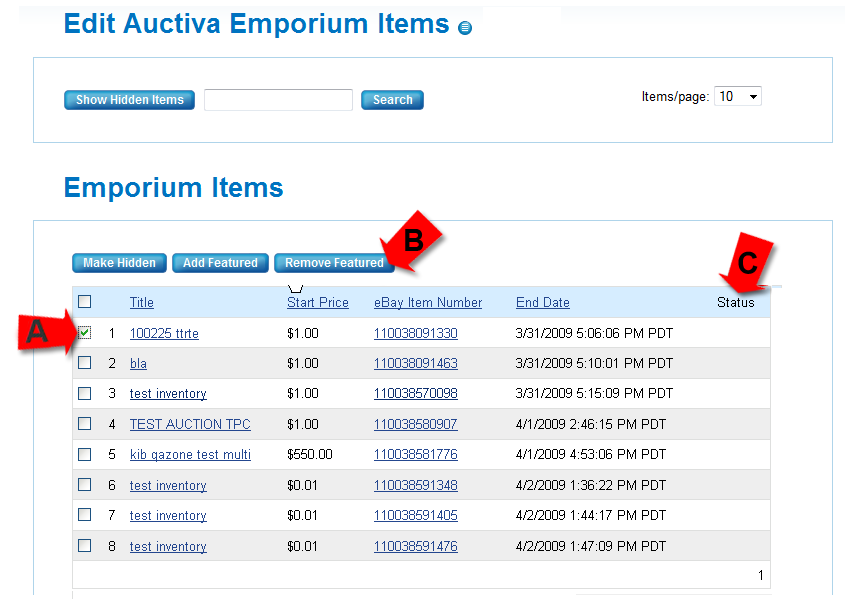This screenshot has height=599, width=845.
Task: Open row 8 test inventory link
Action: (x=168, y=546)
